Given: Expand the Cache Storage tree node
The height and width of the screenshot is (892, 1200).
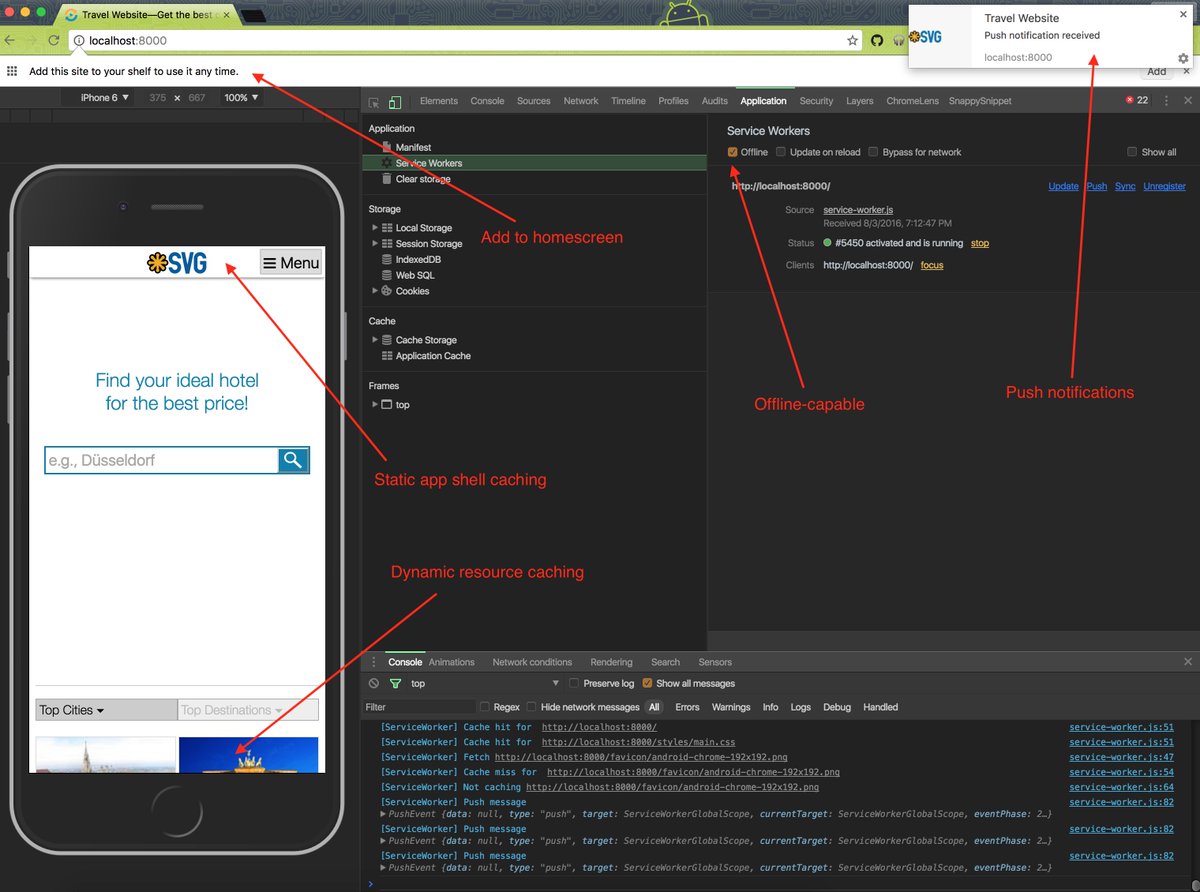Looking at the screenshot, I should point(375,340).
